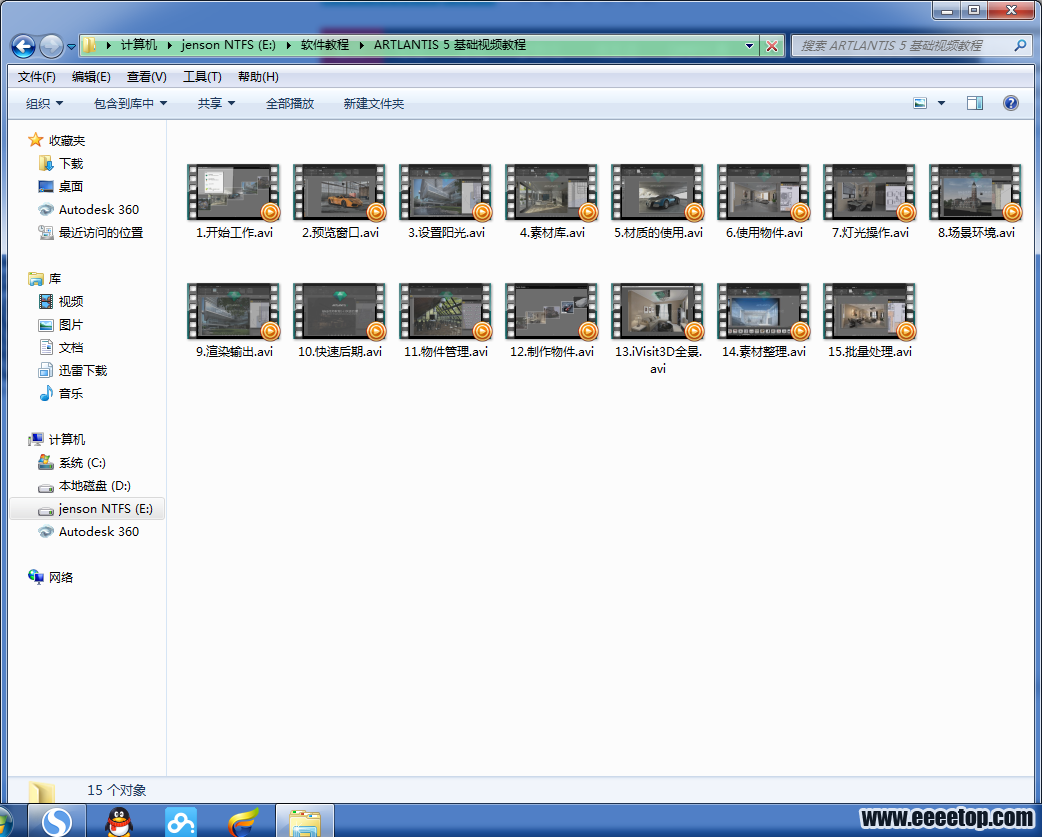Select the 8.场景环境.avi video file icon
Screen dimensions: 1042x837
pos(976,192)
